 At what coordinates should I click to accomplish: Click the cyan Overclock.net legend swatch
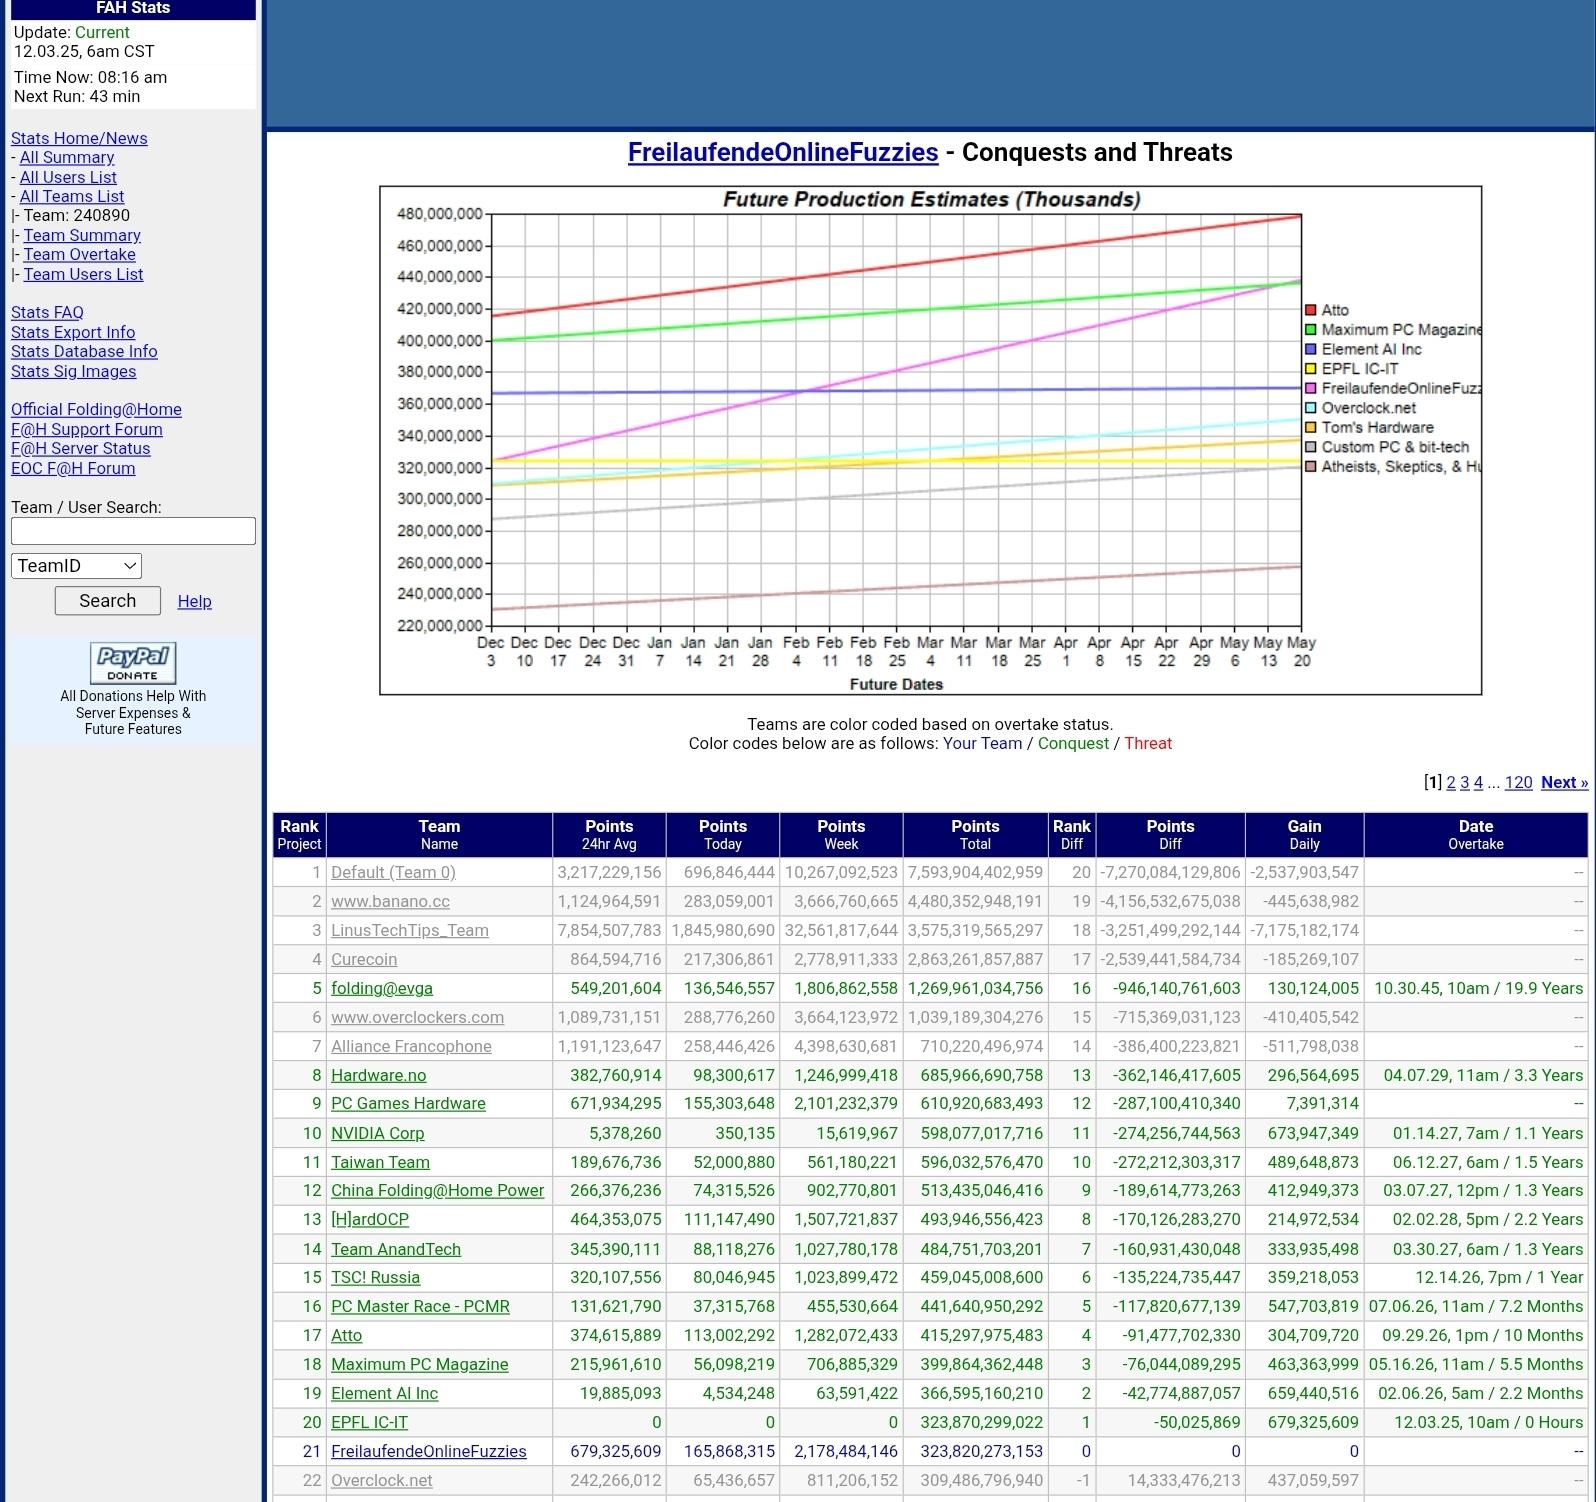[x=1311, y=407]
